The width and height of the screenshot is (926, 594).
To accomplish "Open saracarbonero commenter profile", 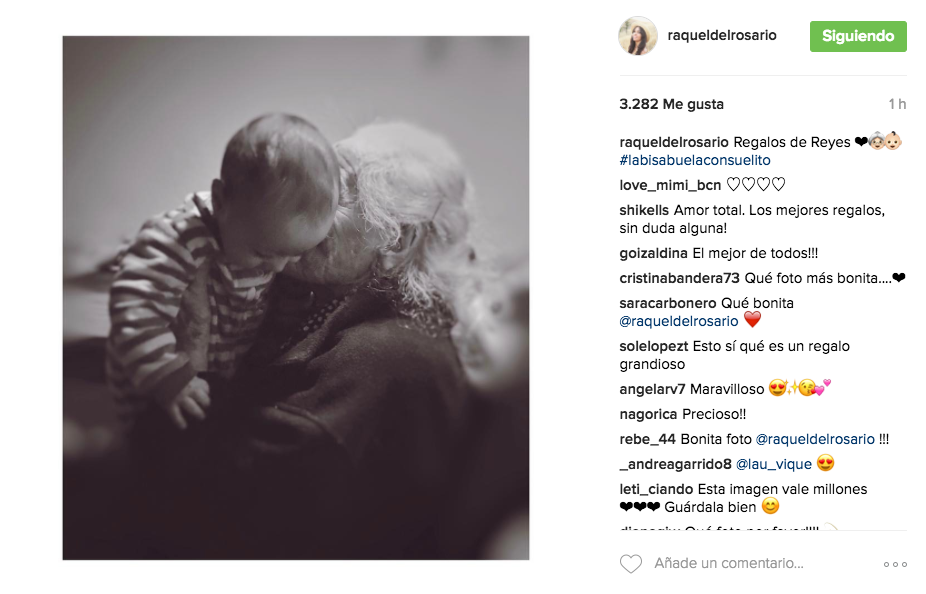I will [x=668, y=303].
